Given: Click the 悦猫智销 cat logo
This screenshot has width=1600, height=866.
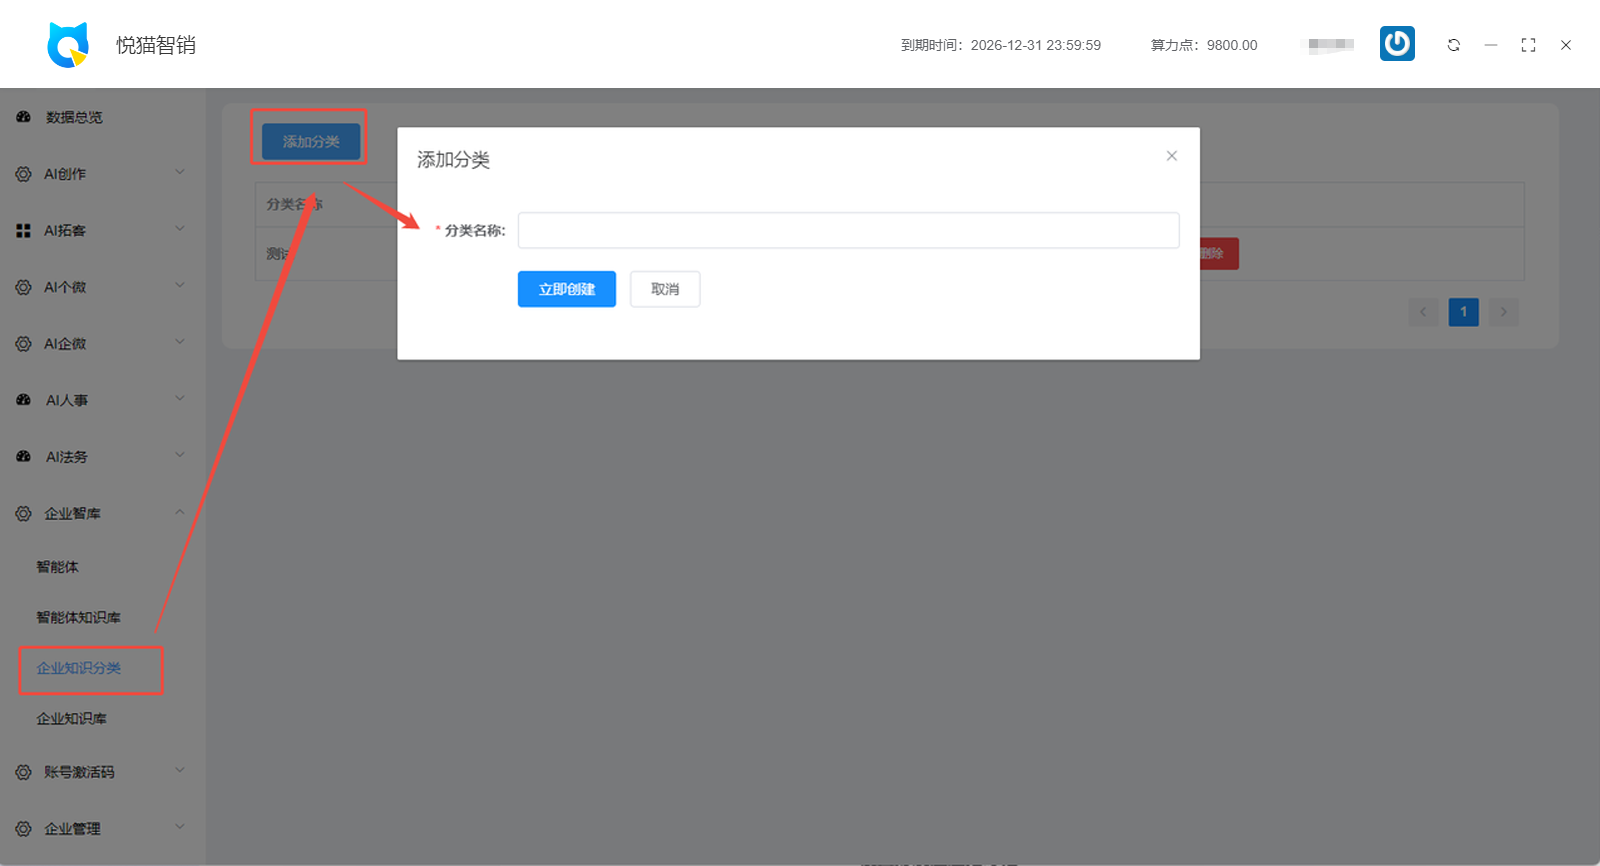Looking at the screenshot, I should coord(68,45).
